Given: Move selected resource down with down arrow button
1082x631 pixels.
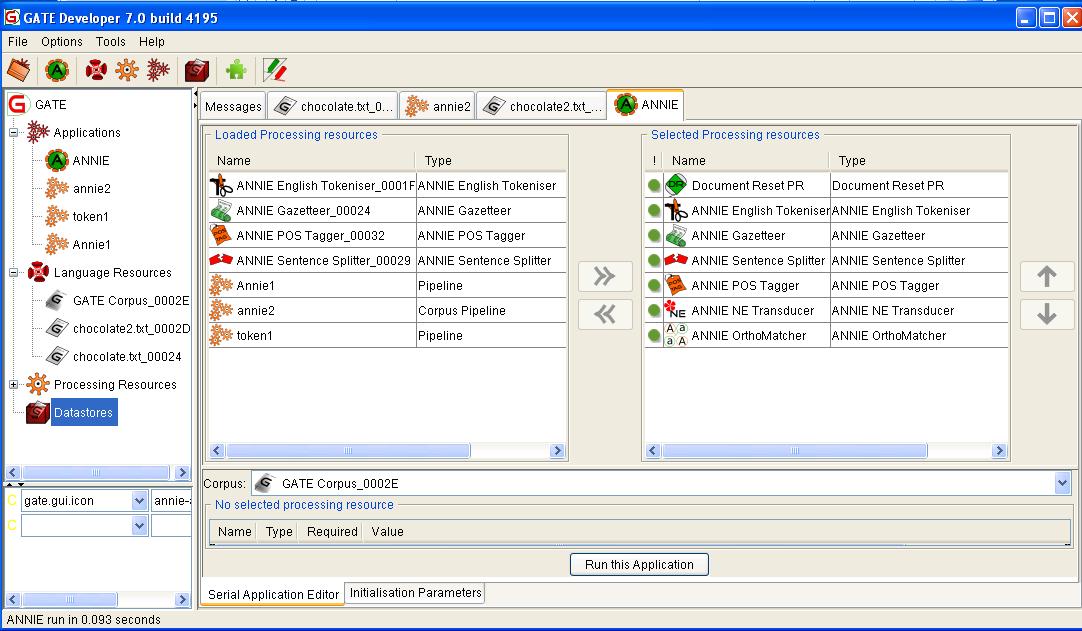Looking at the screenshot, I should [x=1047, y=314].
